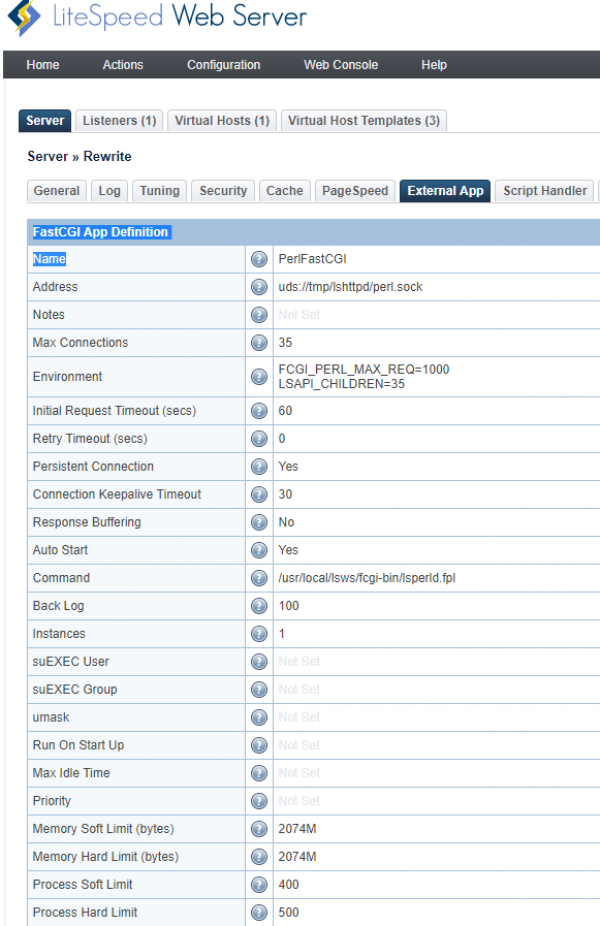Open help icon for Initial Request Timeout

pyautogui.click(x=259, y=410)
